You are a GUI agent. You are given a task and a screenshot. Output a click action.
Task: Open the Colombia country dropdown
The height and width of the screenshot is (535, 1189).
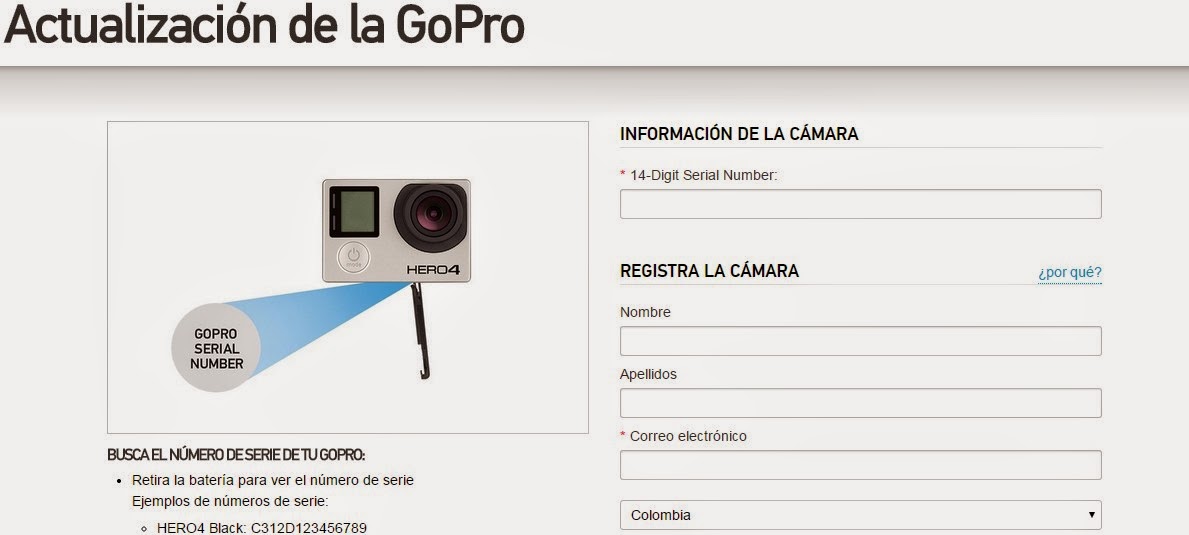(860, 515)
